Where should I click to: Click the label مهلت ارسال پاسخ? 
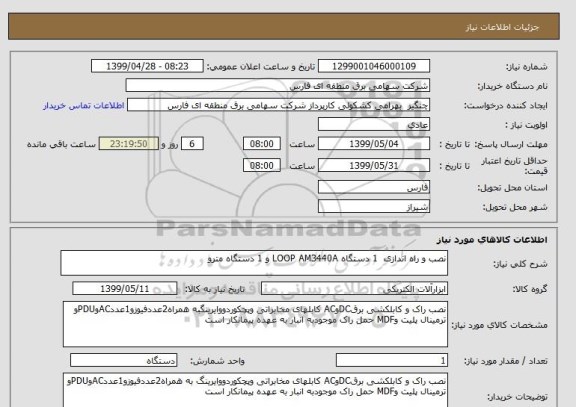click(x=511, y=144)
